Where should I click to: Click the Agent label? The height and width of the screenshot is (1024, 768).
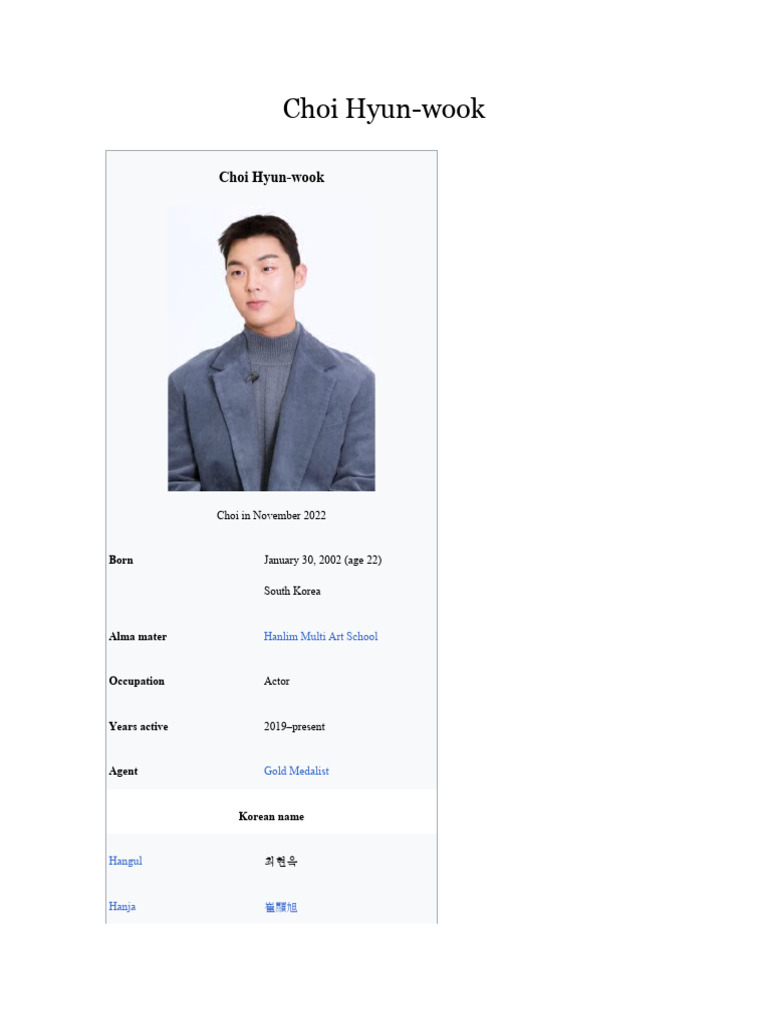point(123,771)
